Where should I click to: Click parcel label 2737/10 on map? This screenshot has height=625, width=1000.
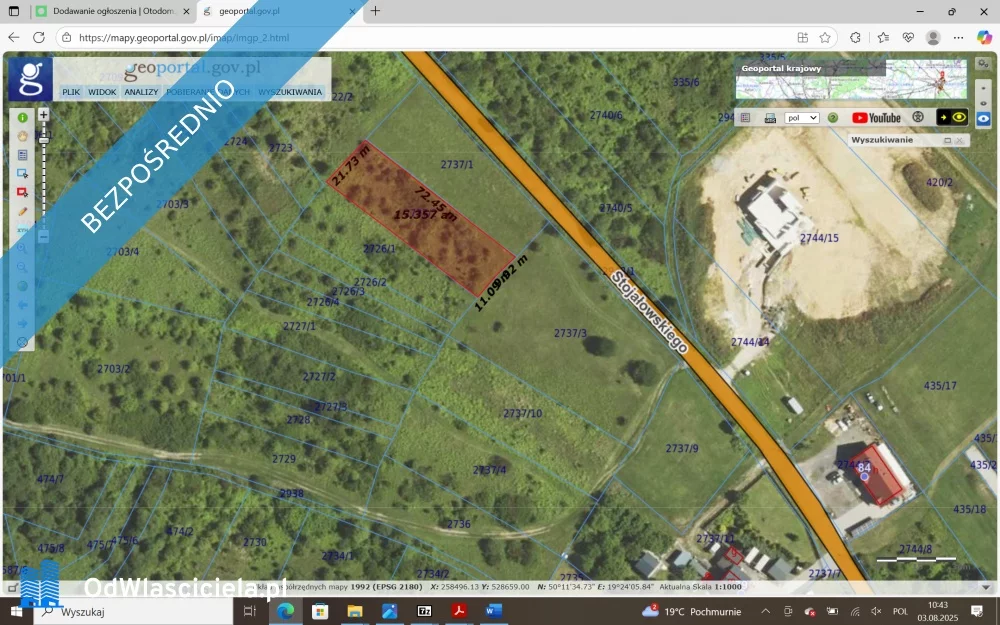pyautogui.click(x=522, y=413)
